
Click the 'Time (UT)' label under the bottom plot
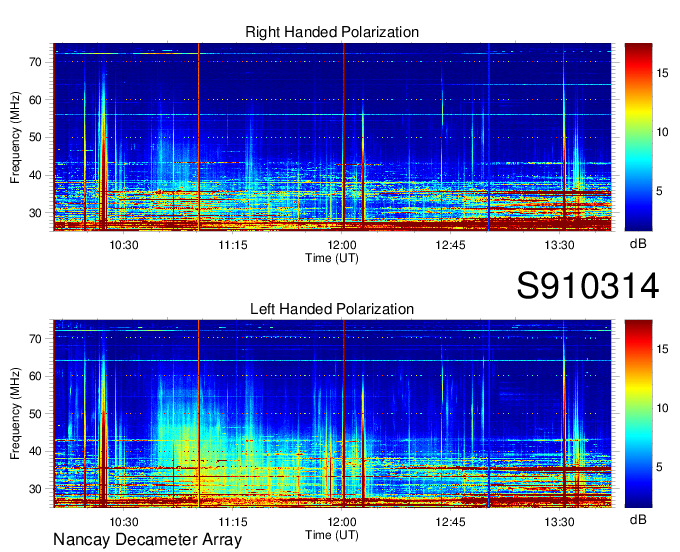click(x=332, y=535)
